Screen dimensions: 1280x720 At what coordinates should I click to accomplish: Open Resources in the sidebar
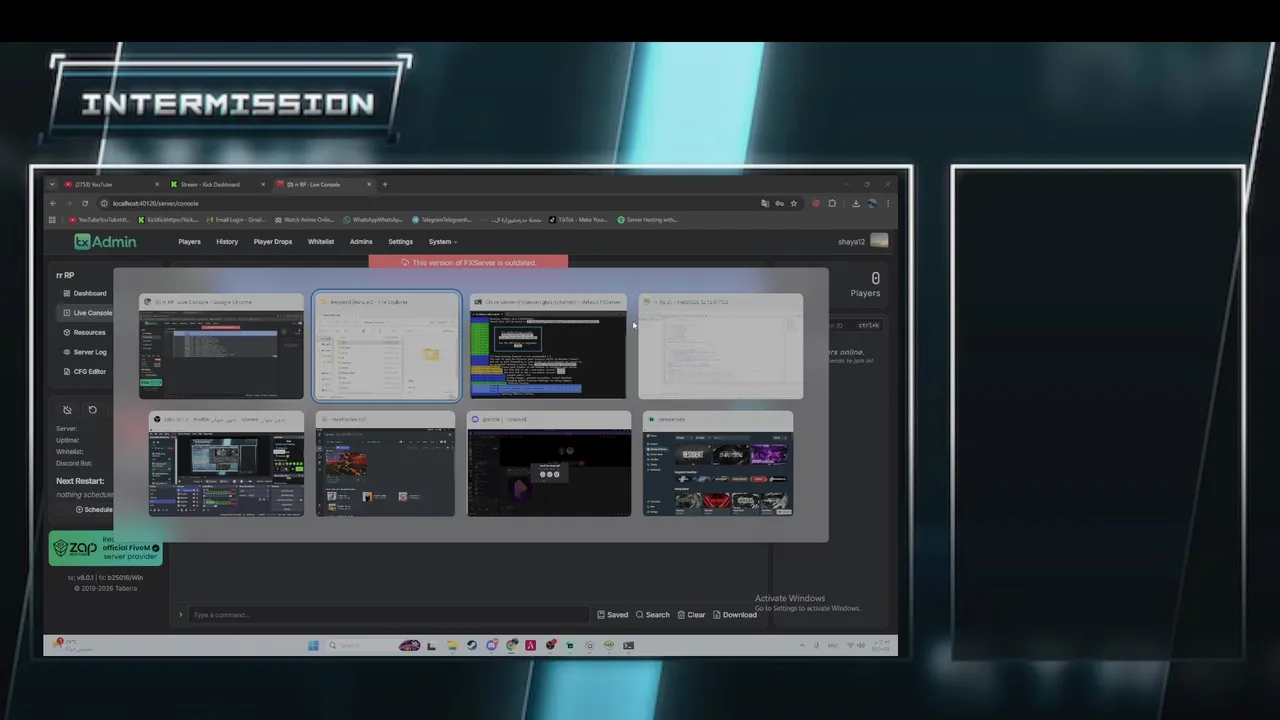(x=85, y=332)
